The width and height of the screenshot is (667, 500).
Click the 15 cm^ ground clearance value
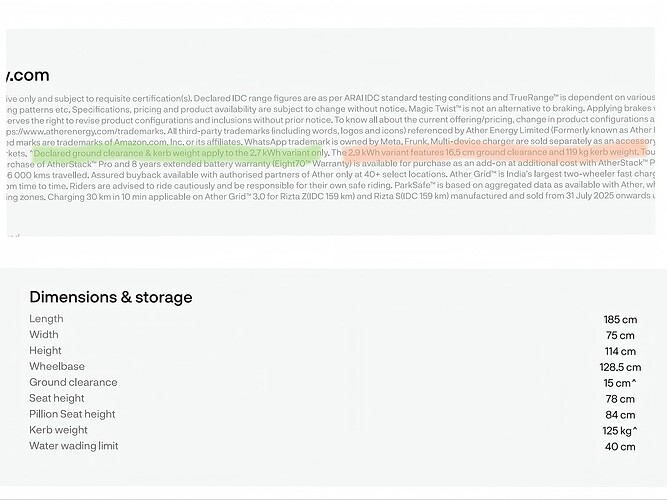(x=620, y=383)
